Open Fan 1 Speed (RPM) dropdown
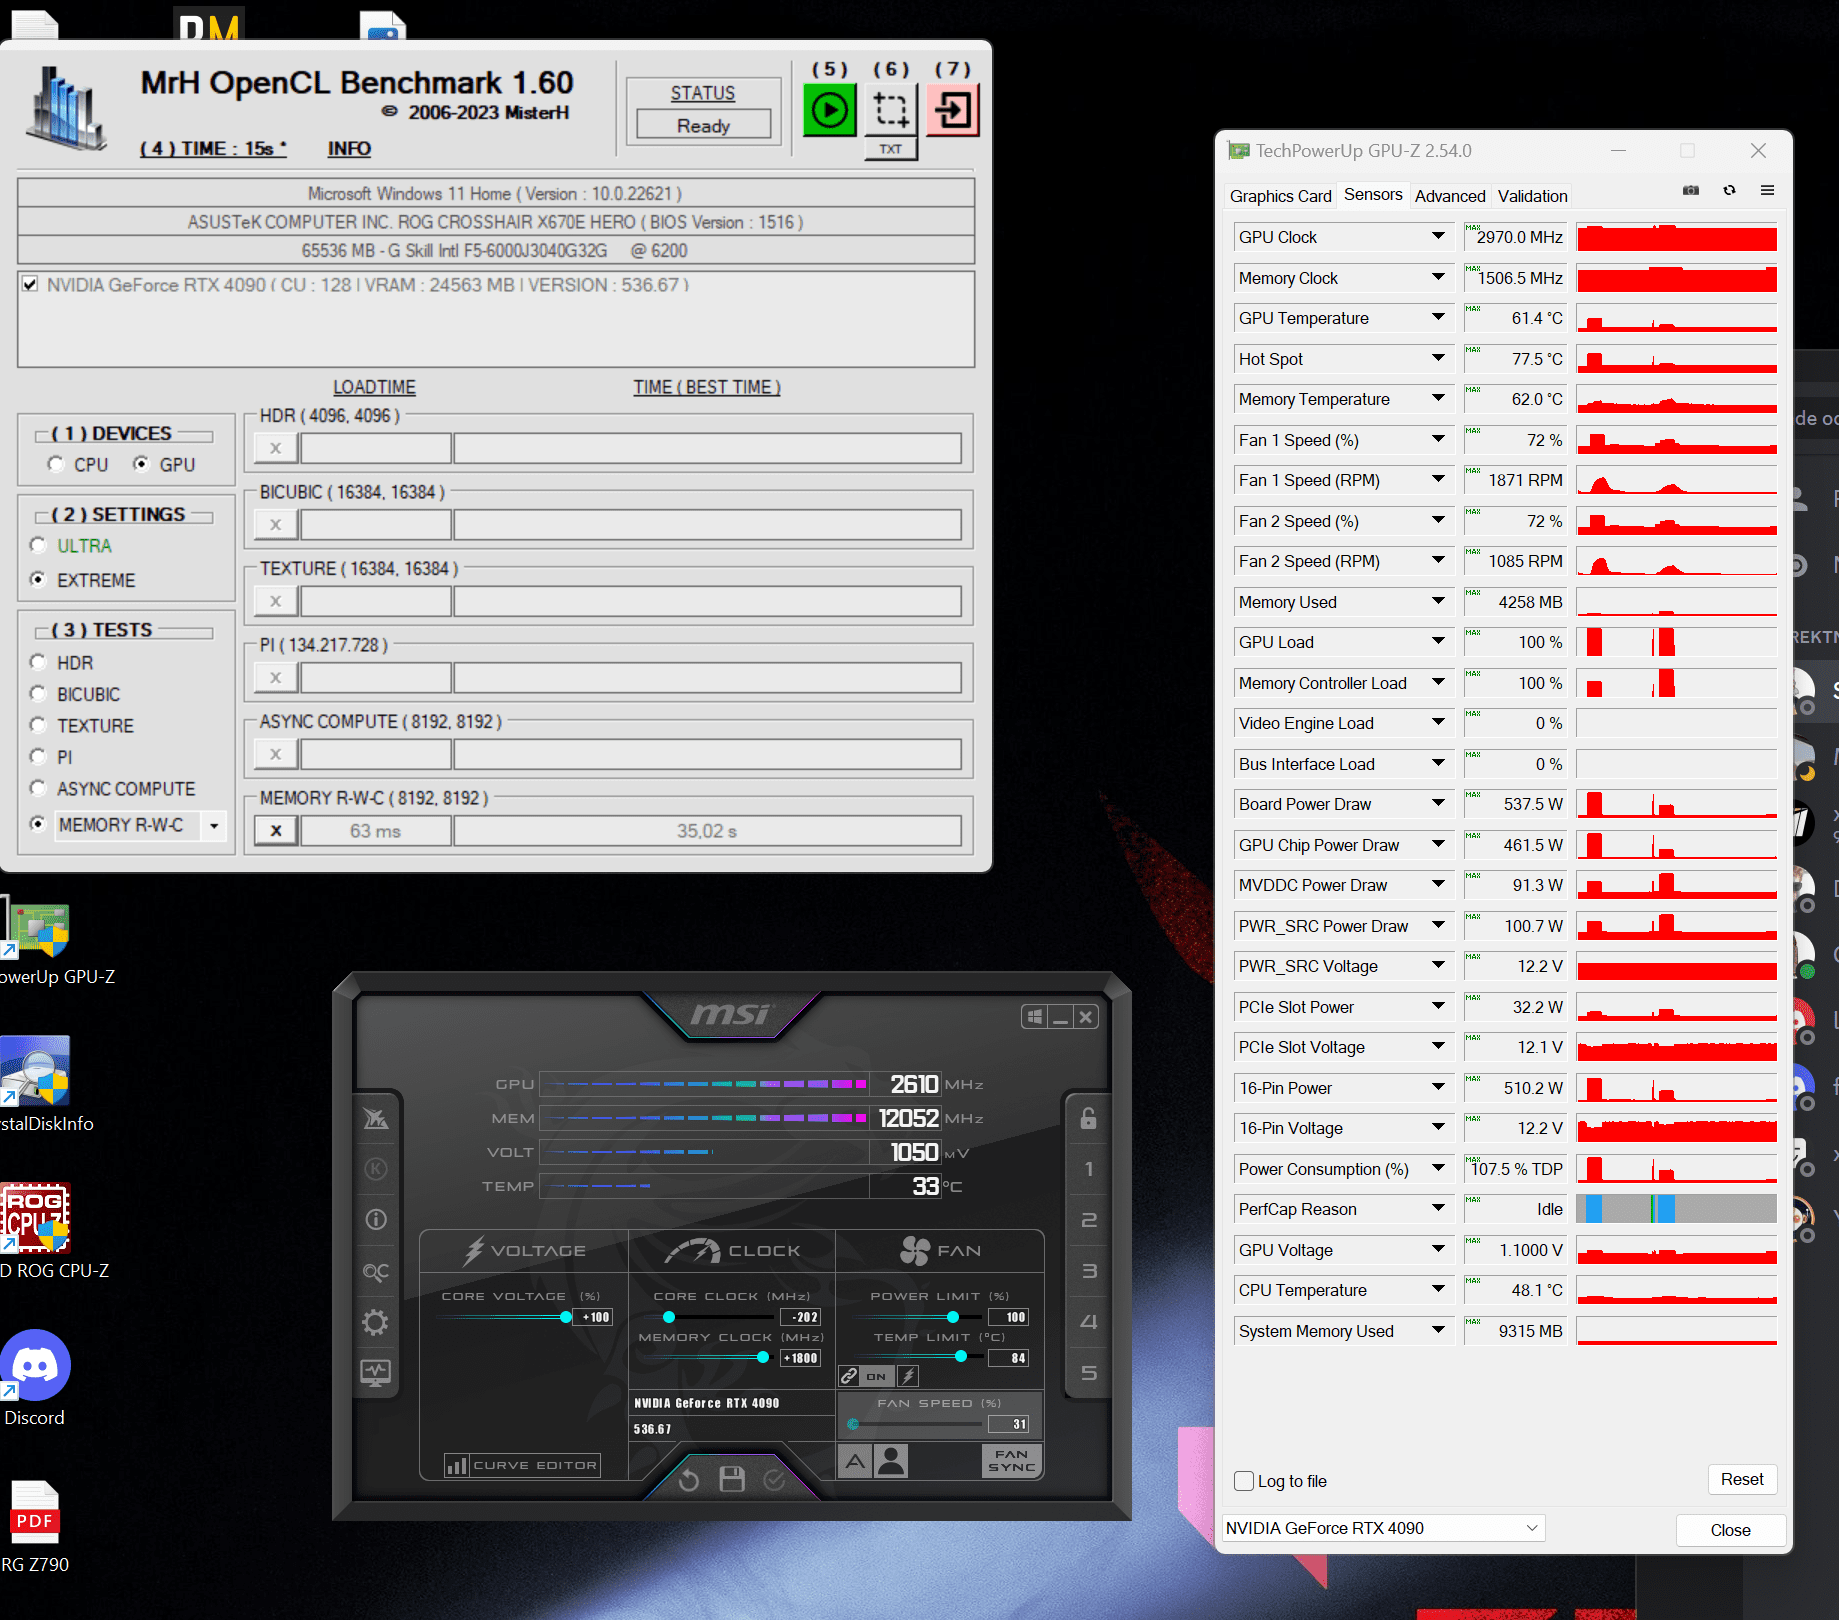This screenshot has height=1620, width=1839. click(x=1438, y=480)
